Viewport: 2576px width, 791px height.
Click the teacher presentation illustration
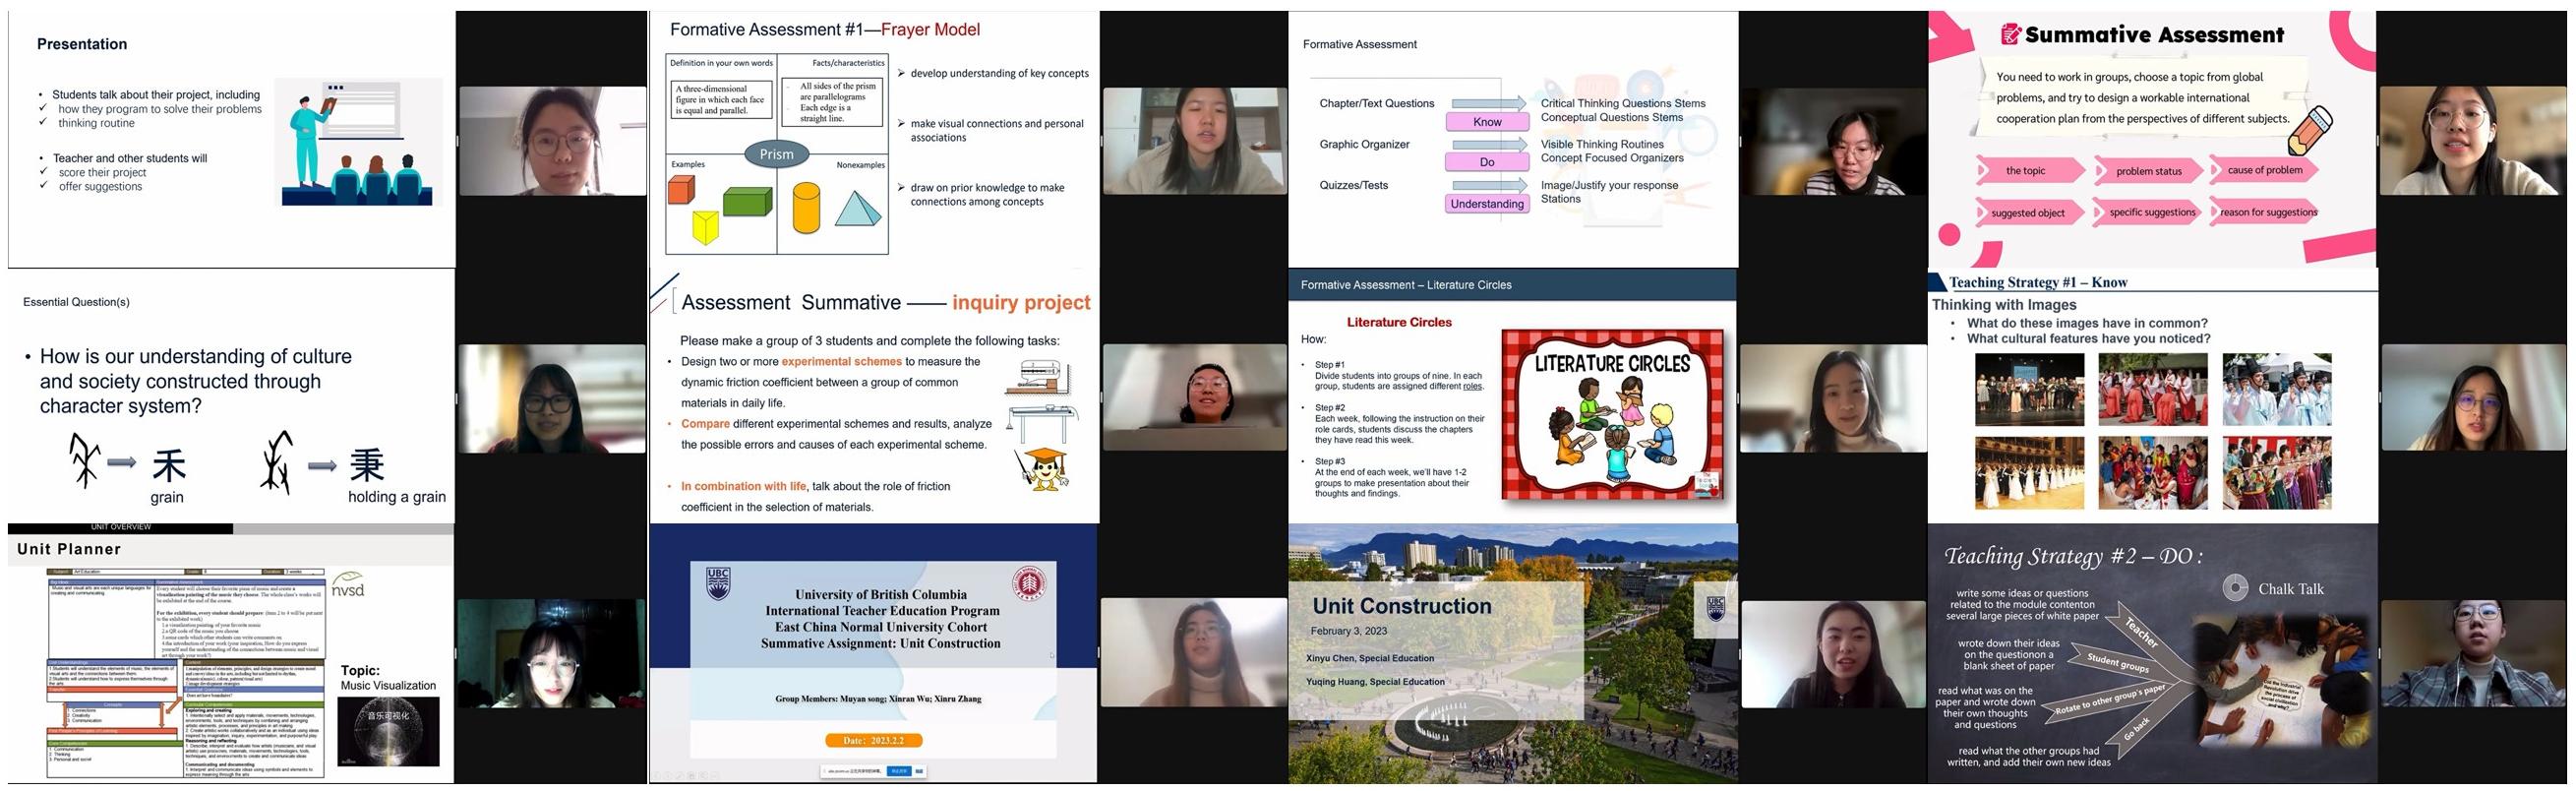(358, 142)
